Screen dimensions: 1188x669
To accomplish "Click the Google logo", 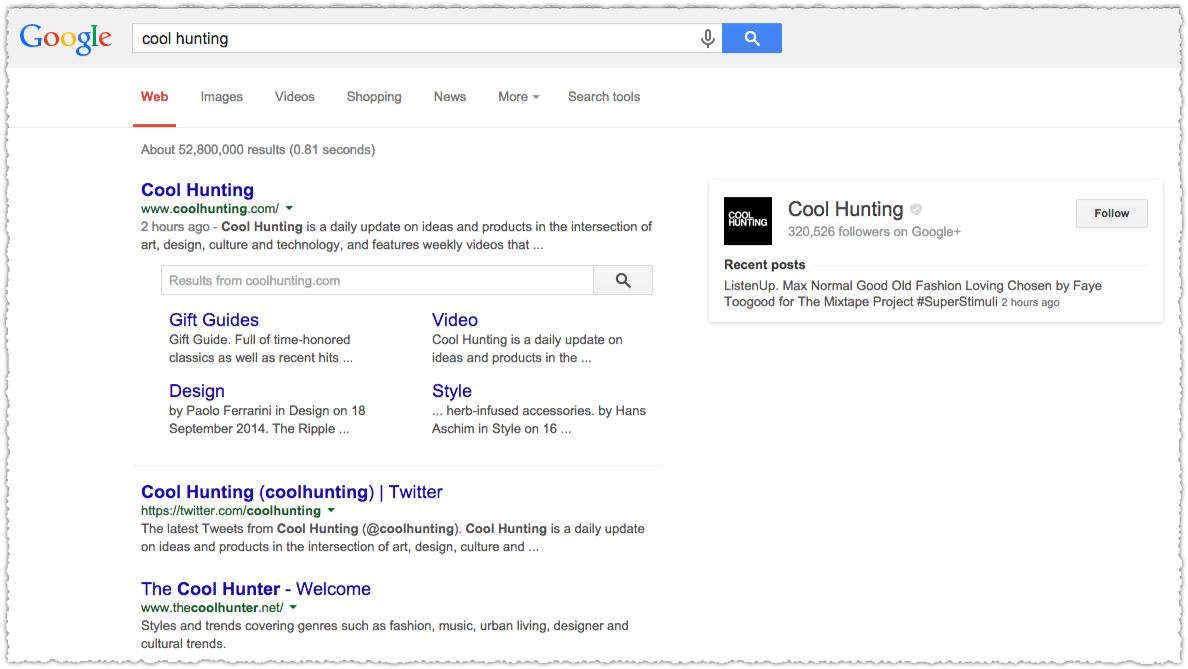I will pyautogui.click(x=66, y=38).
